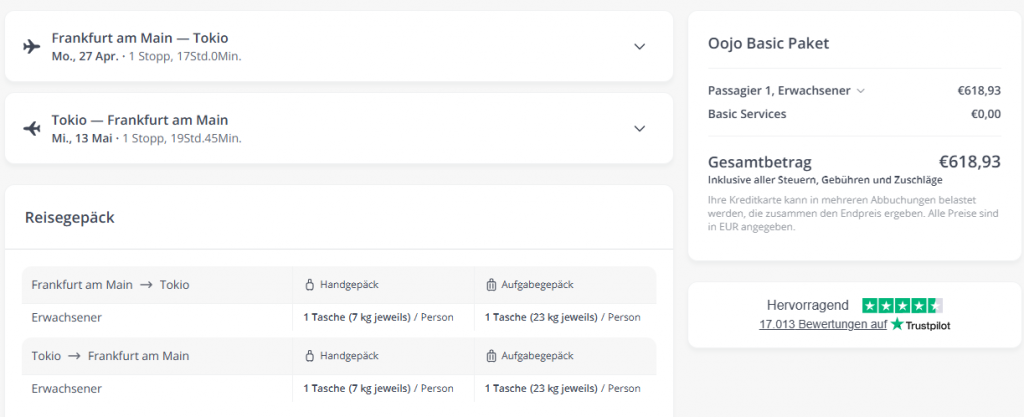
Task: Expand the Tokio — Frankfurt am Main flight details
Action: coord(640,128)
